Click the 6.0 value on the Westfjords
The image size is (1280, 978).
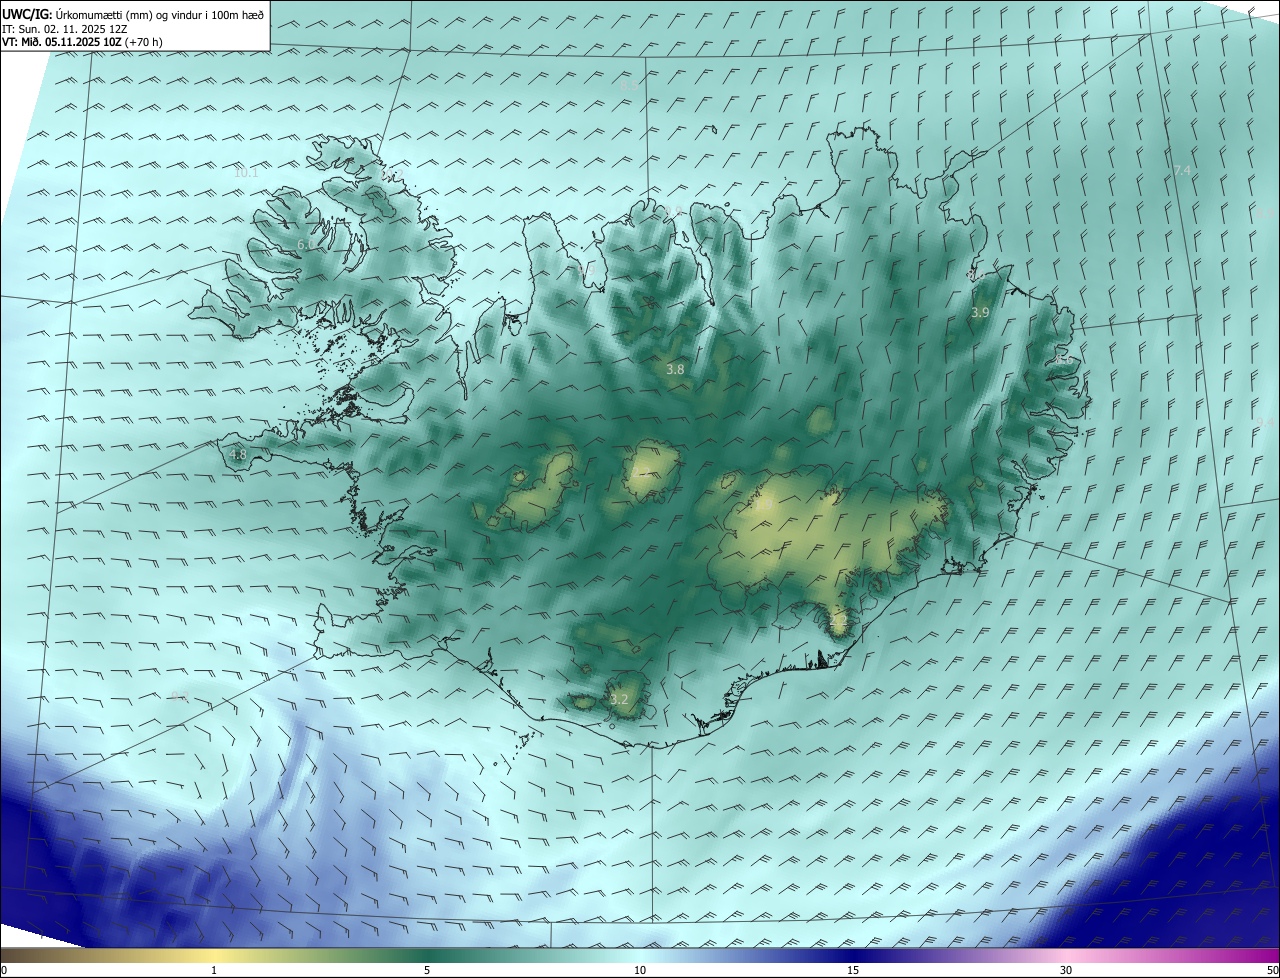click(x=306, y=244)
